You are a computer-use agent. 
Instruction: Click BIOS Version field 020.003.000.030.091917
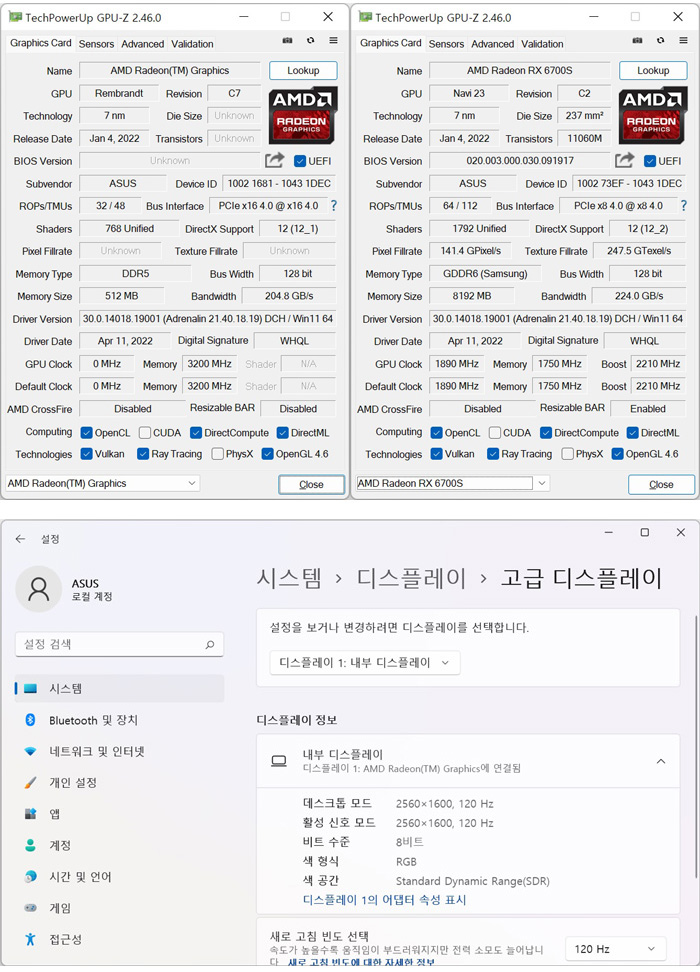[x=520, y=161]
